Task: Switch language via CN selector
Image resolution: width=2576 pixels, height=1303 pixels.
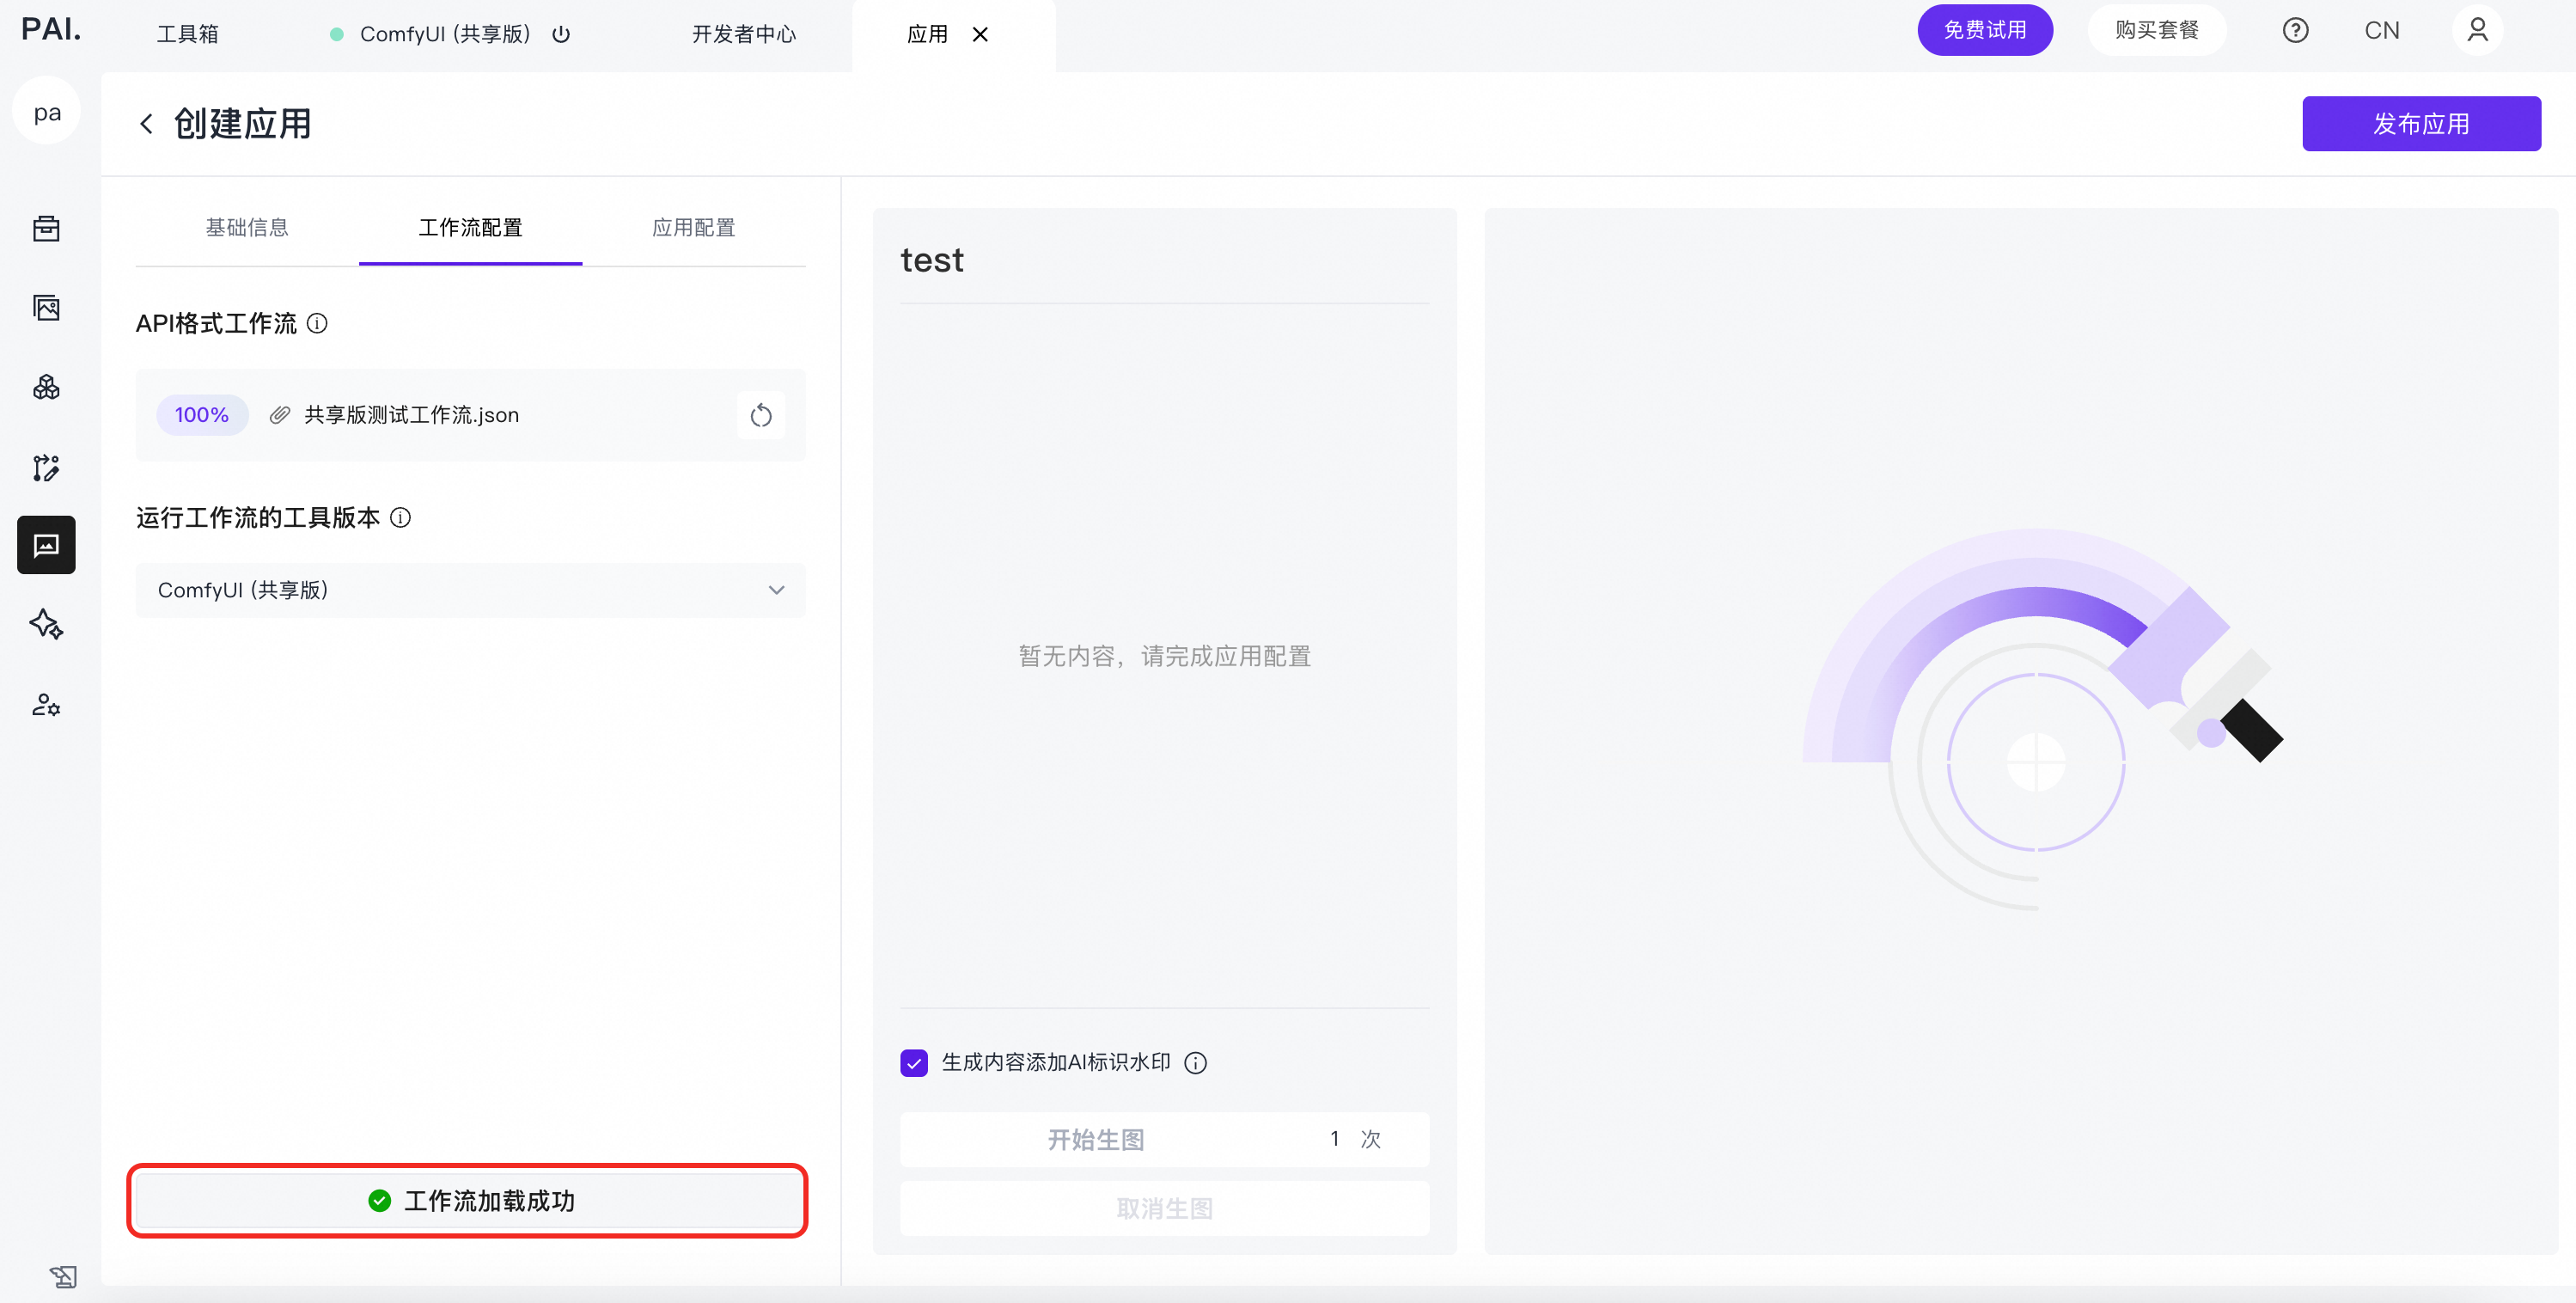Action: click(2381, 31)
